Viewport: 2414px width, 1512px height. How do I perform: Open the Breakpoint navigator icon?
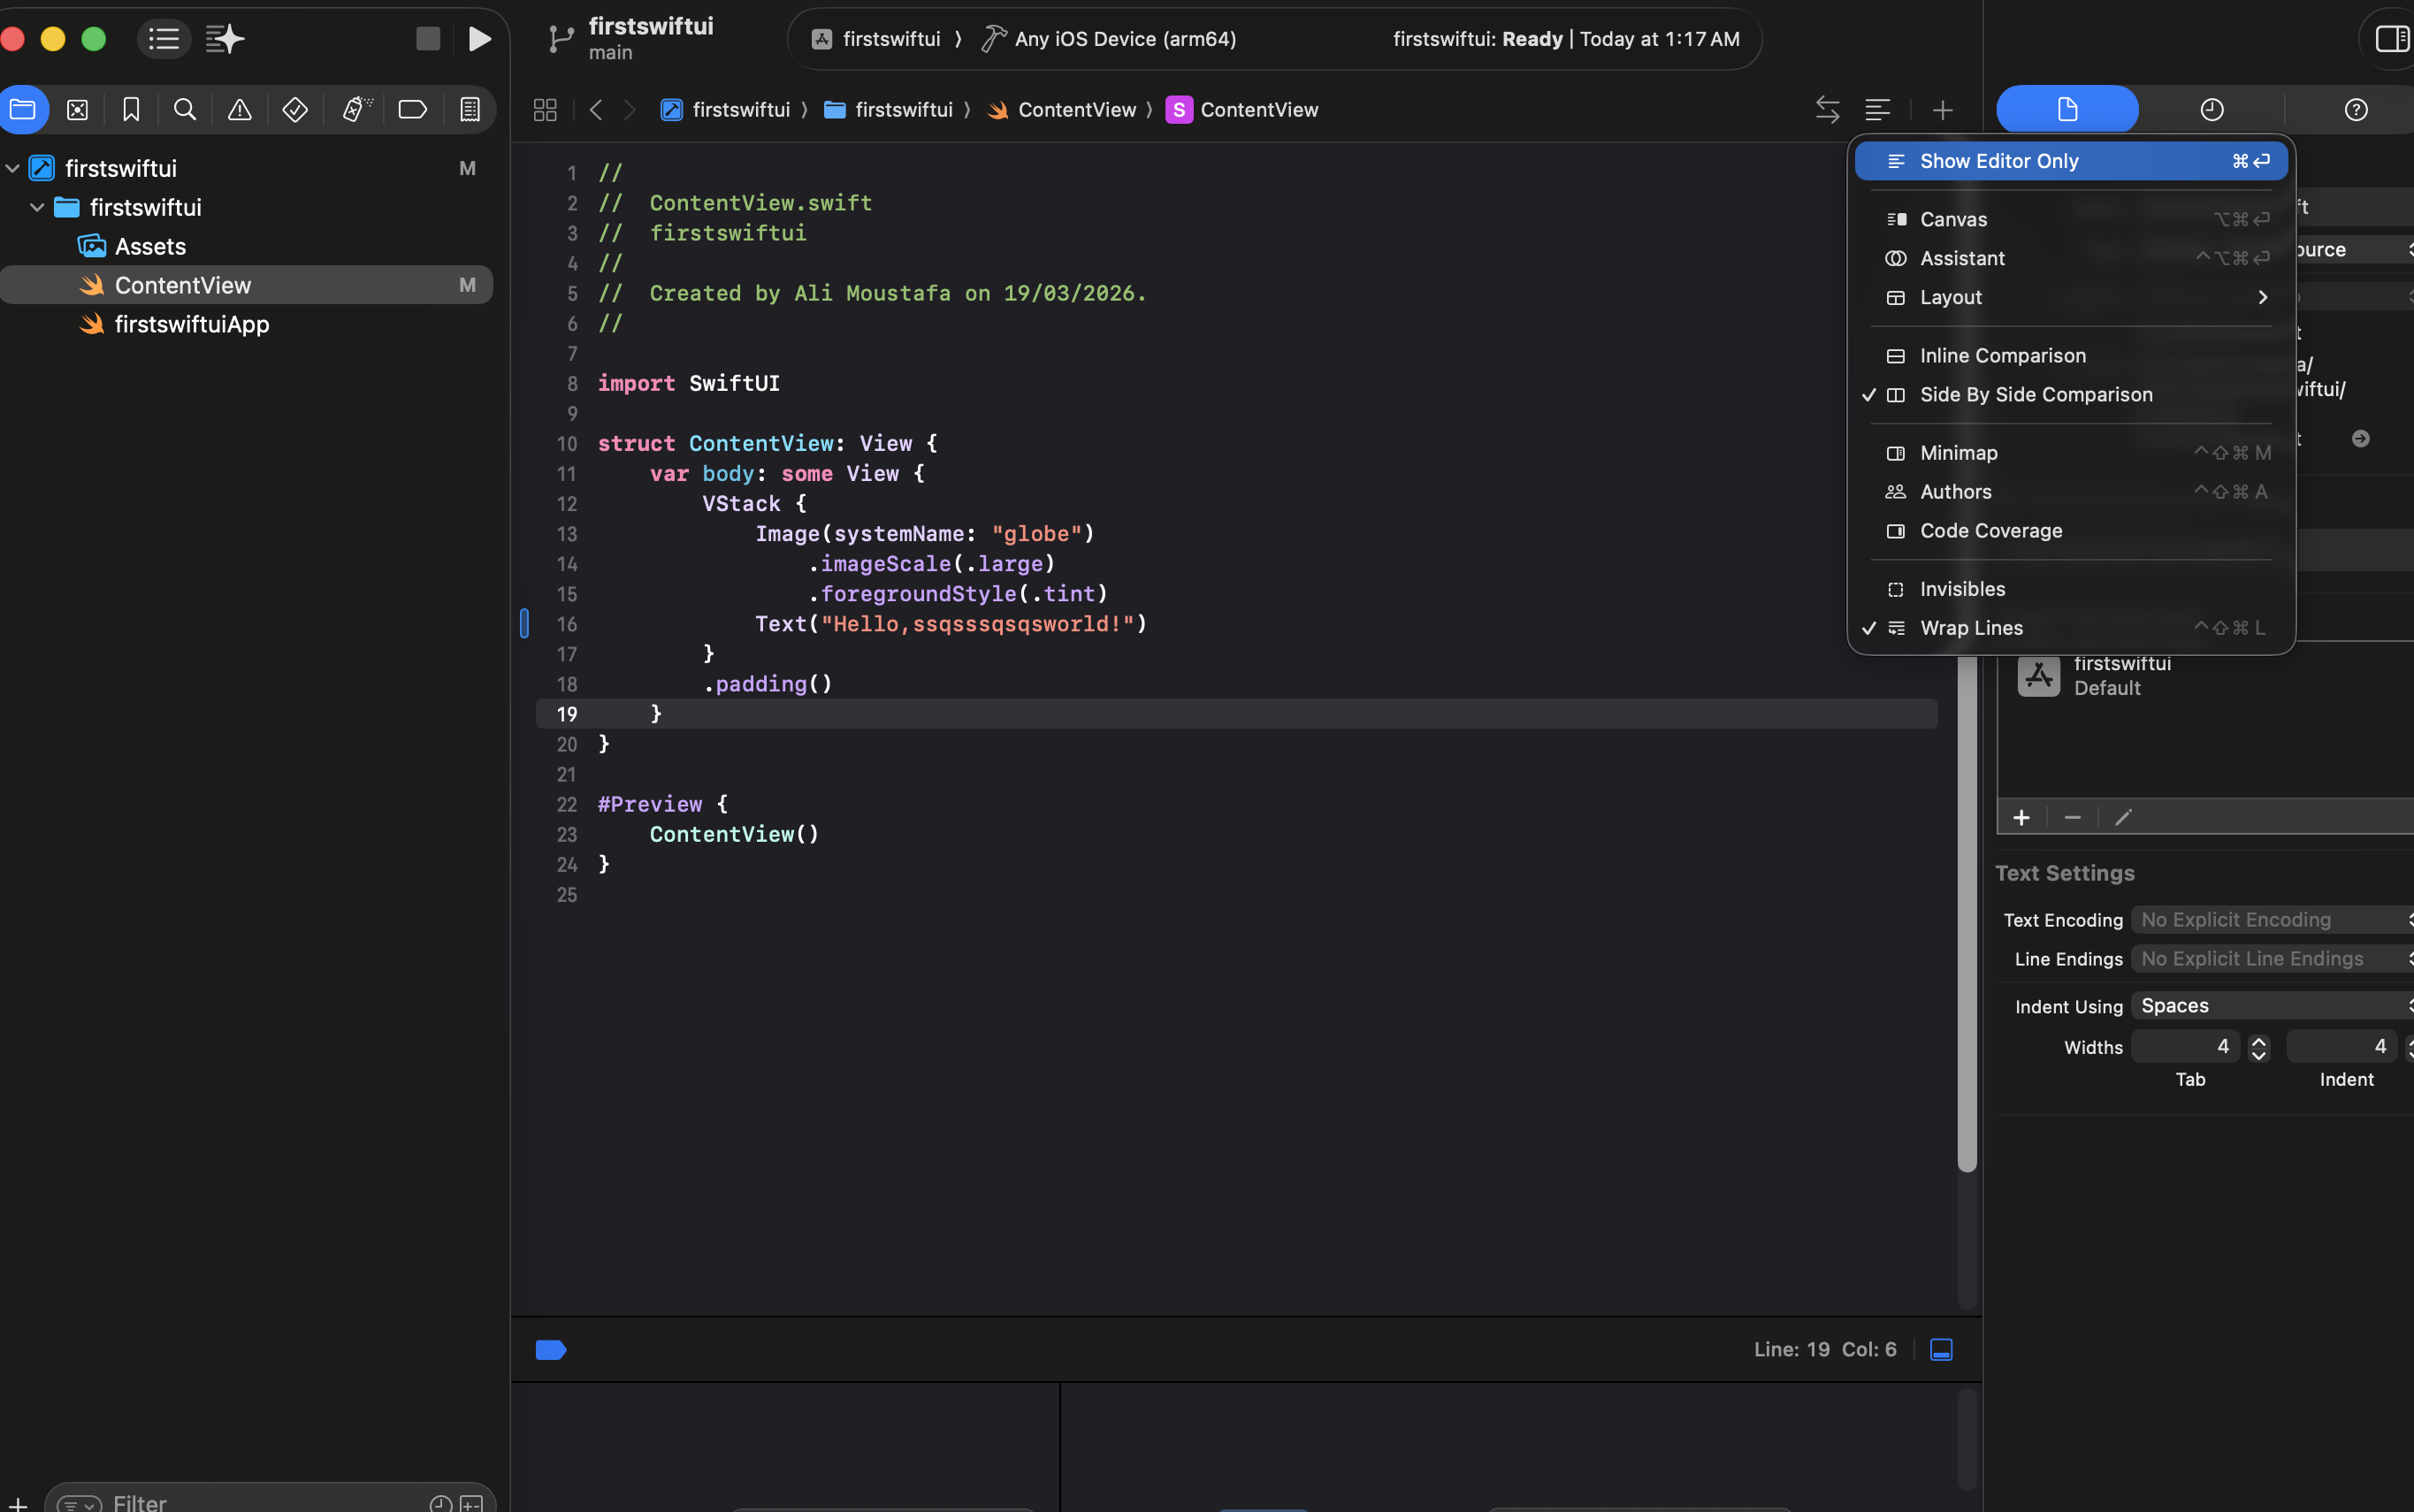(412, 109)
